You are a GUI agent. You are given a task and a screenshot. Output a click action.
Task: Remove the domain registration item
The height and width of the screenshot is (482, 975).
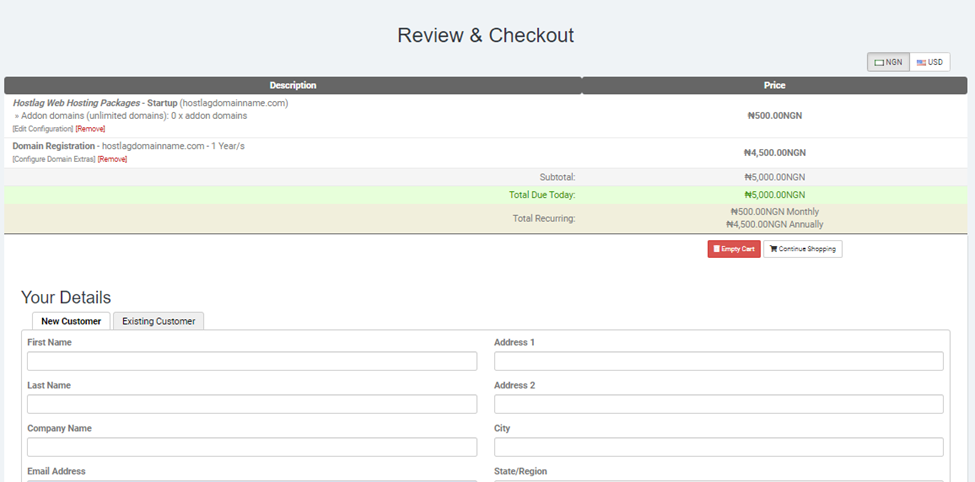coord(112,159)
